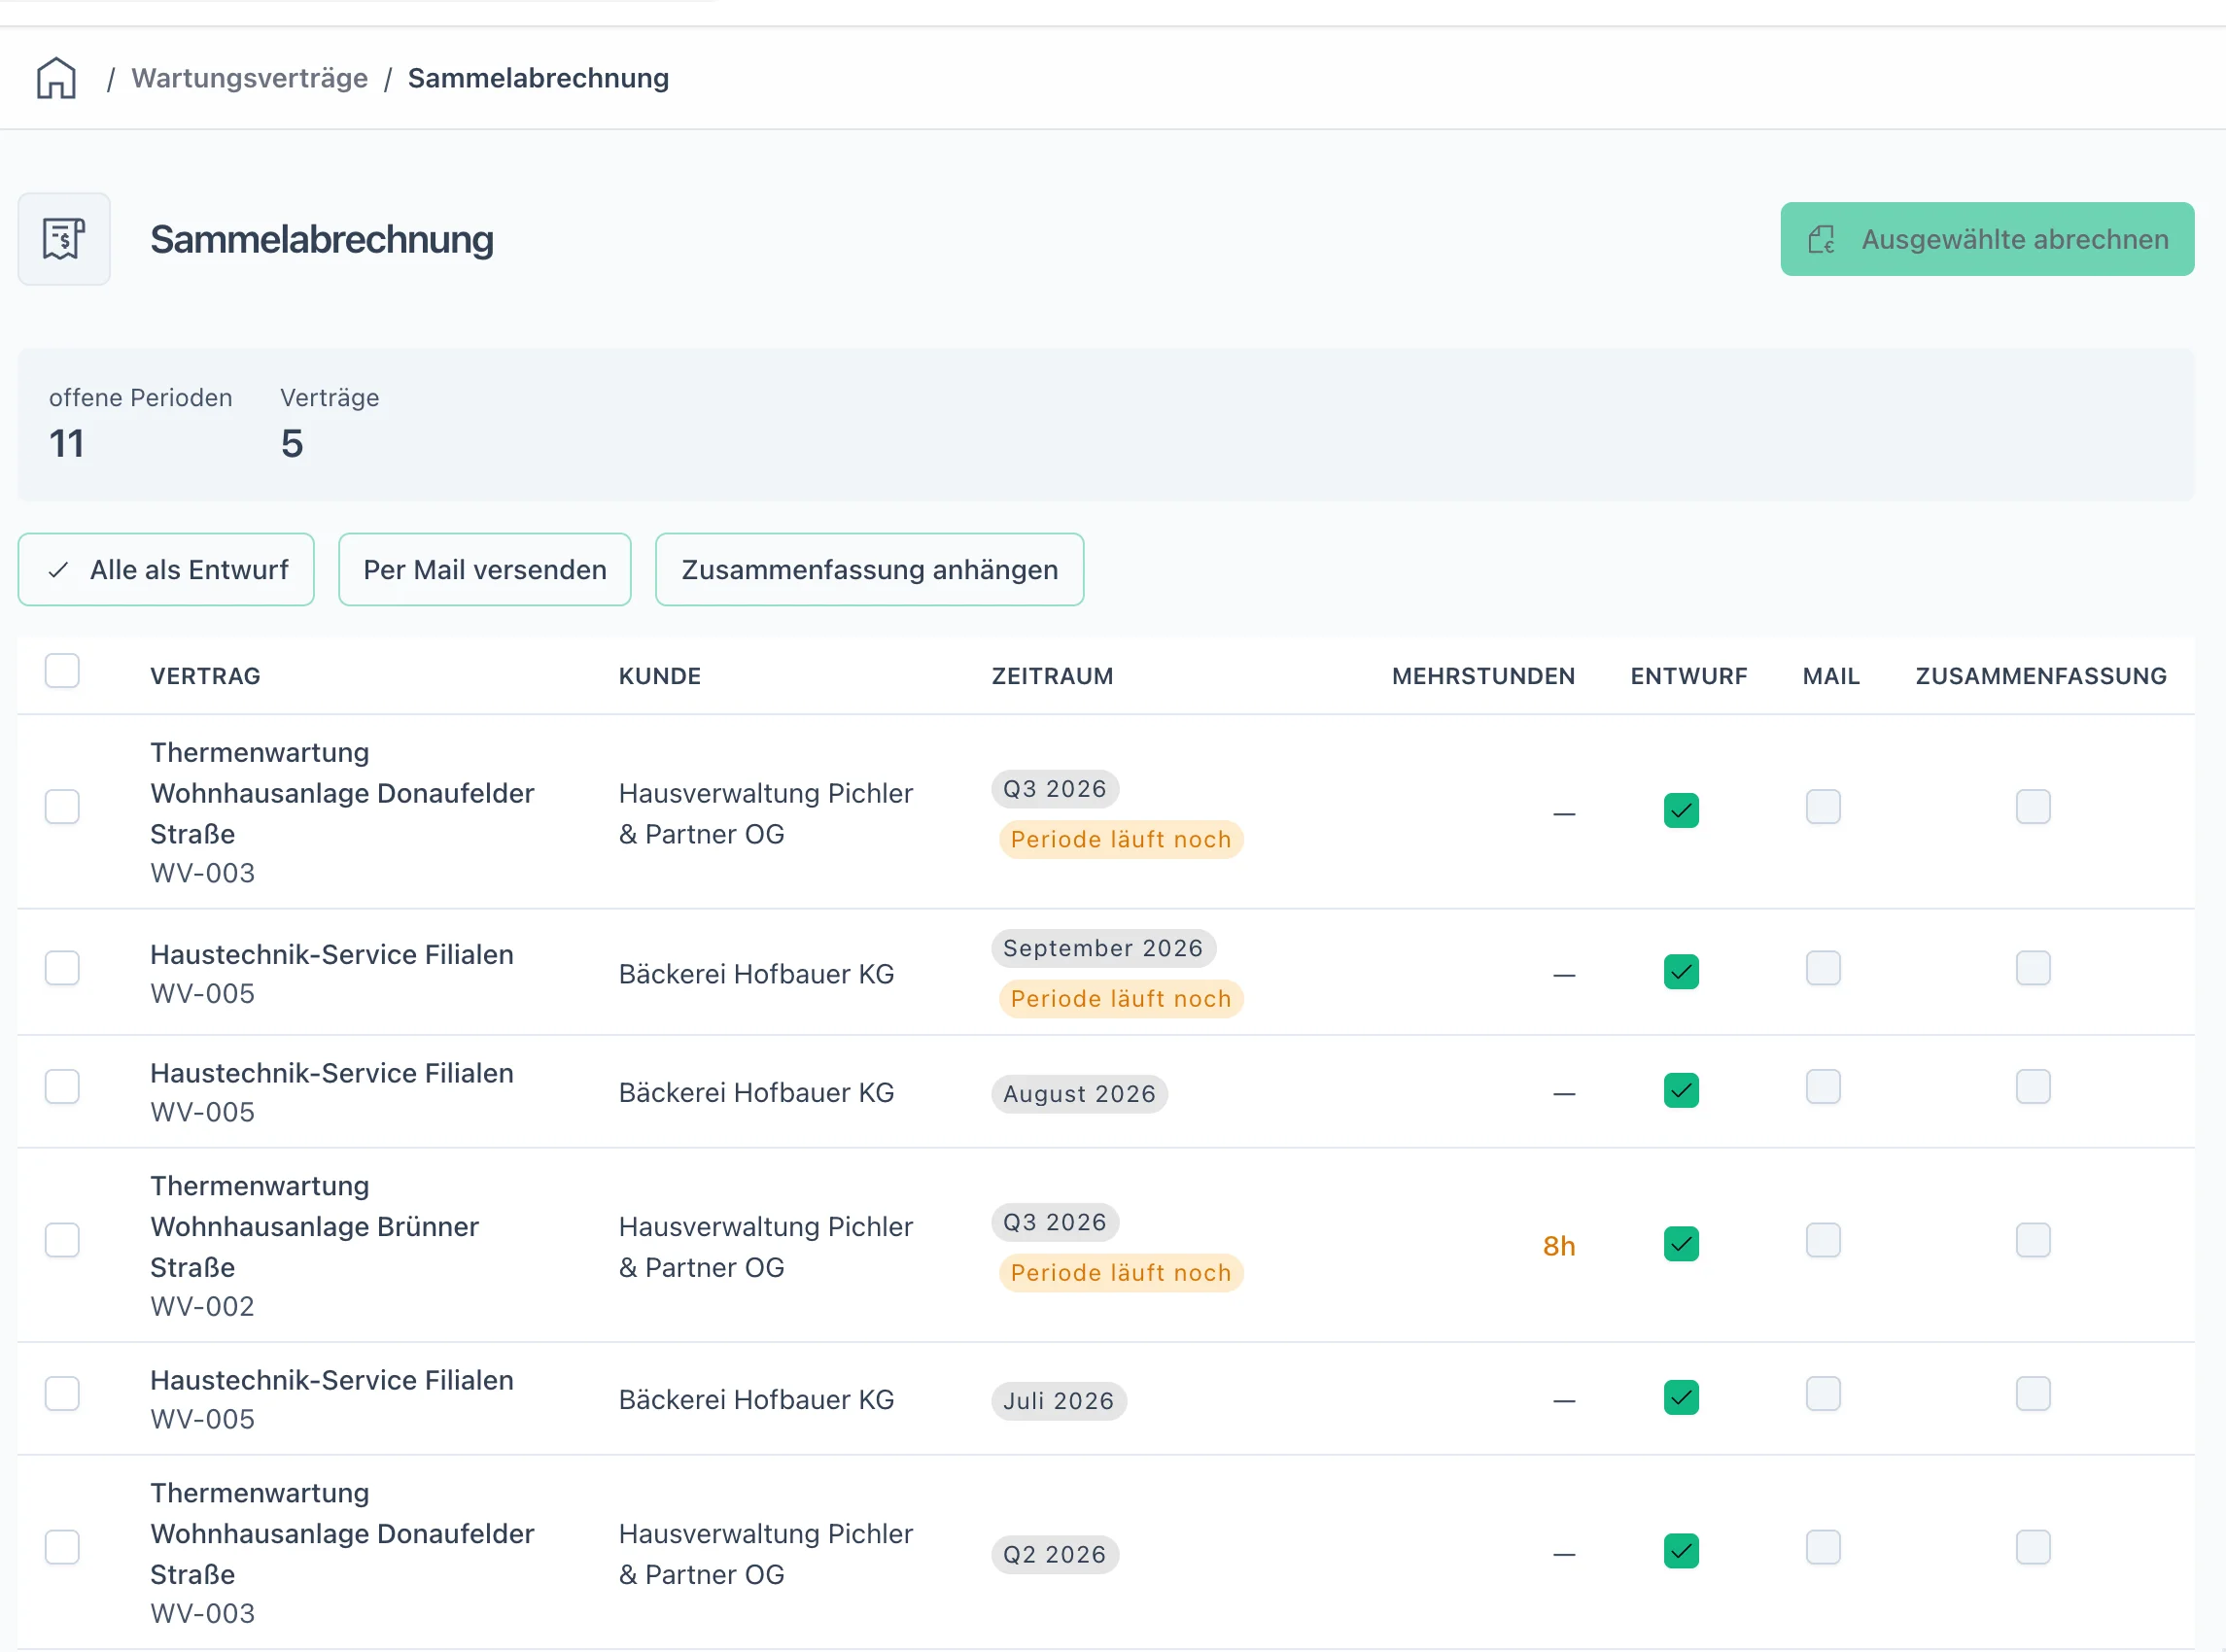This screenshot has width=2226, height=1652.
Task: Enable Mail for September 2026 row
Action: coord(1824,968)
